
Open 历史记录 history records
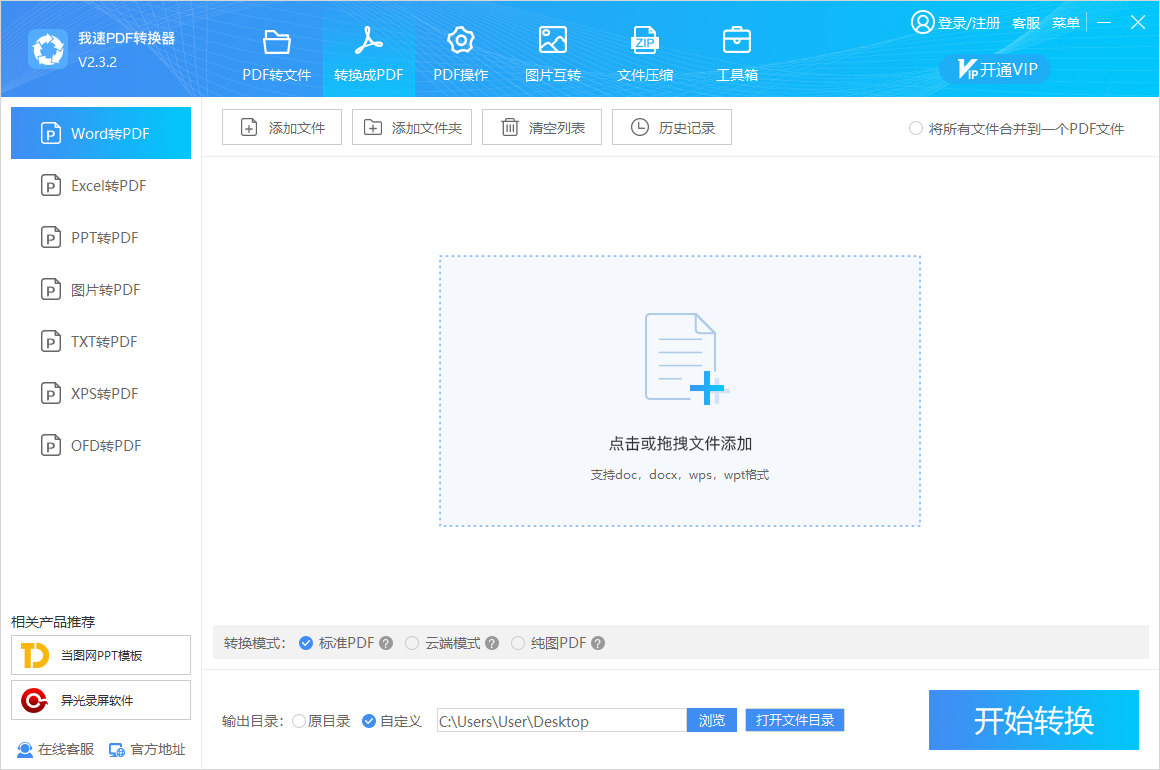pyautogui.click(x=672, y=128)
